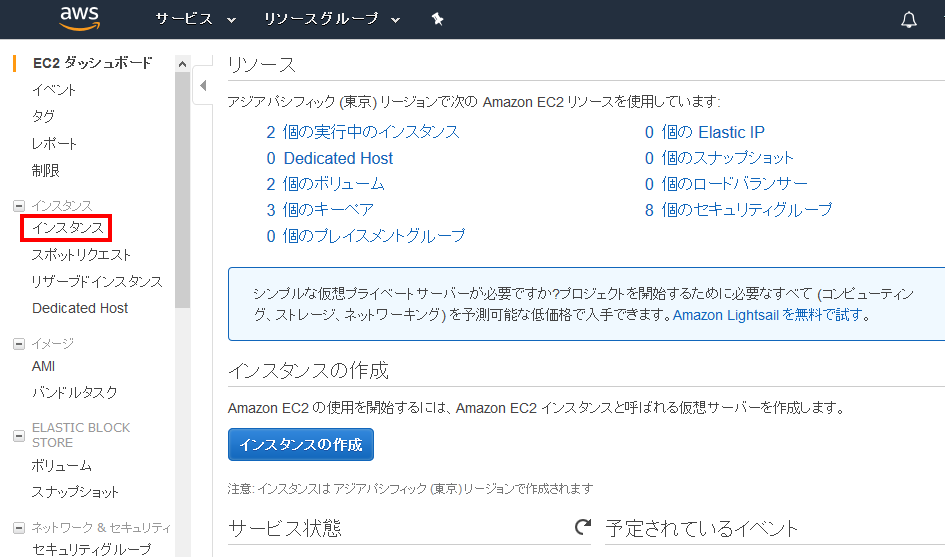The width and height of the screenshot is (945, 557).
Task: Open the サービス dropdown menu
Action: tap(195, 19)
